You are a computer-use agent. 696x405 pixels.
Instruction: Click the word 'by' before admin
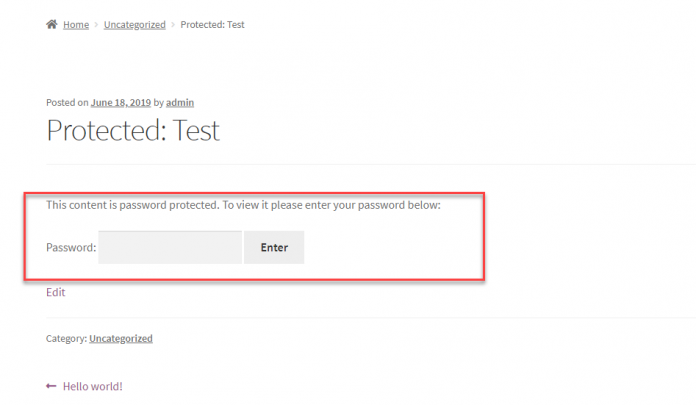click(158, 102)
